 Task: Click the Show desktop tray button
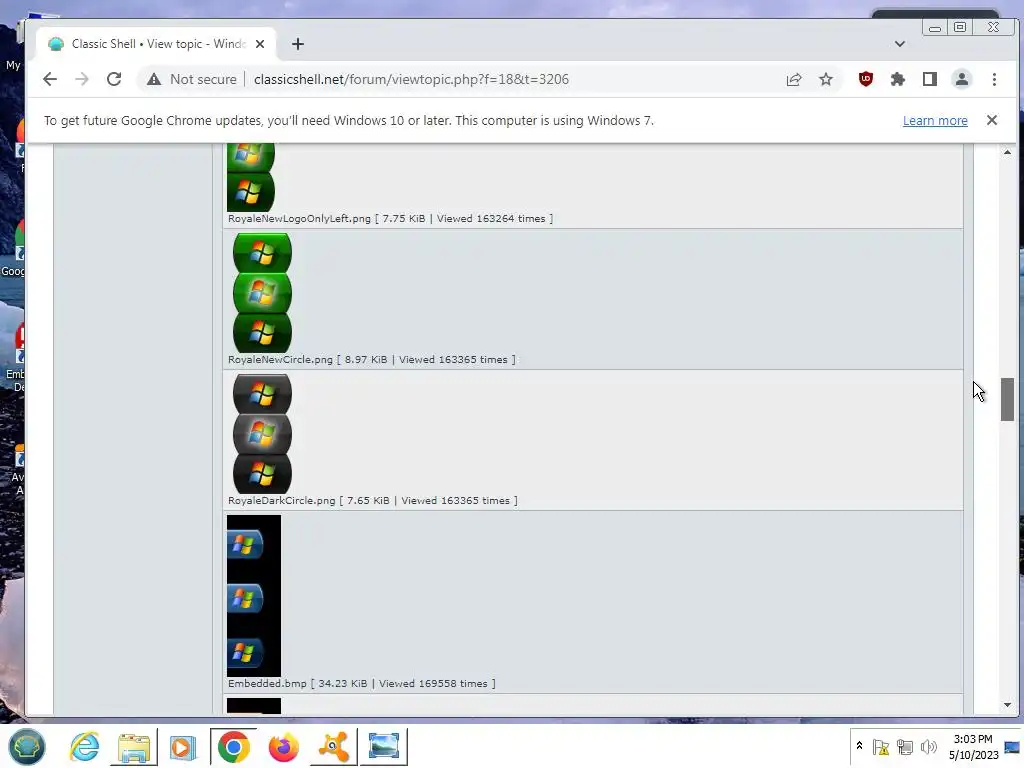click(x=1013, y=746)
